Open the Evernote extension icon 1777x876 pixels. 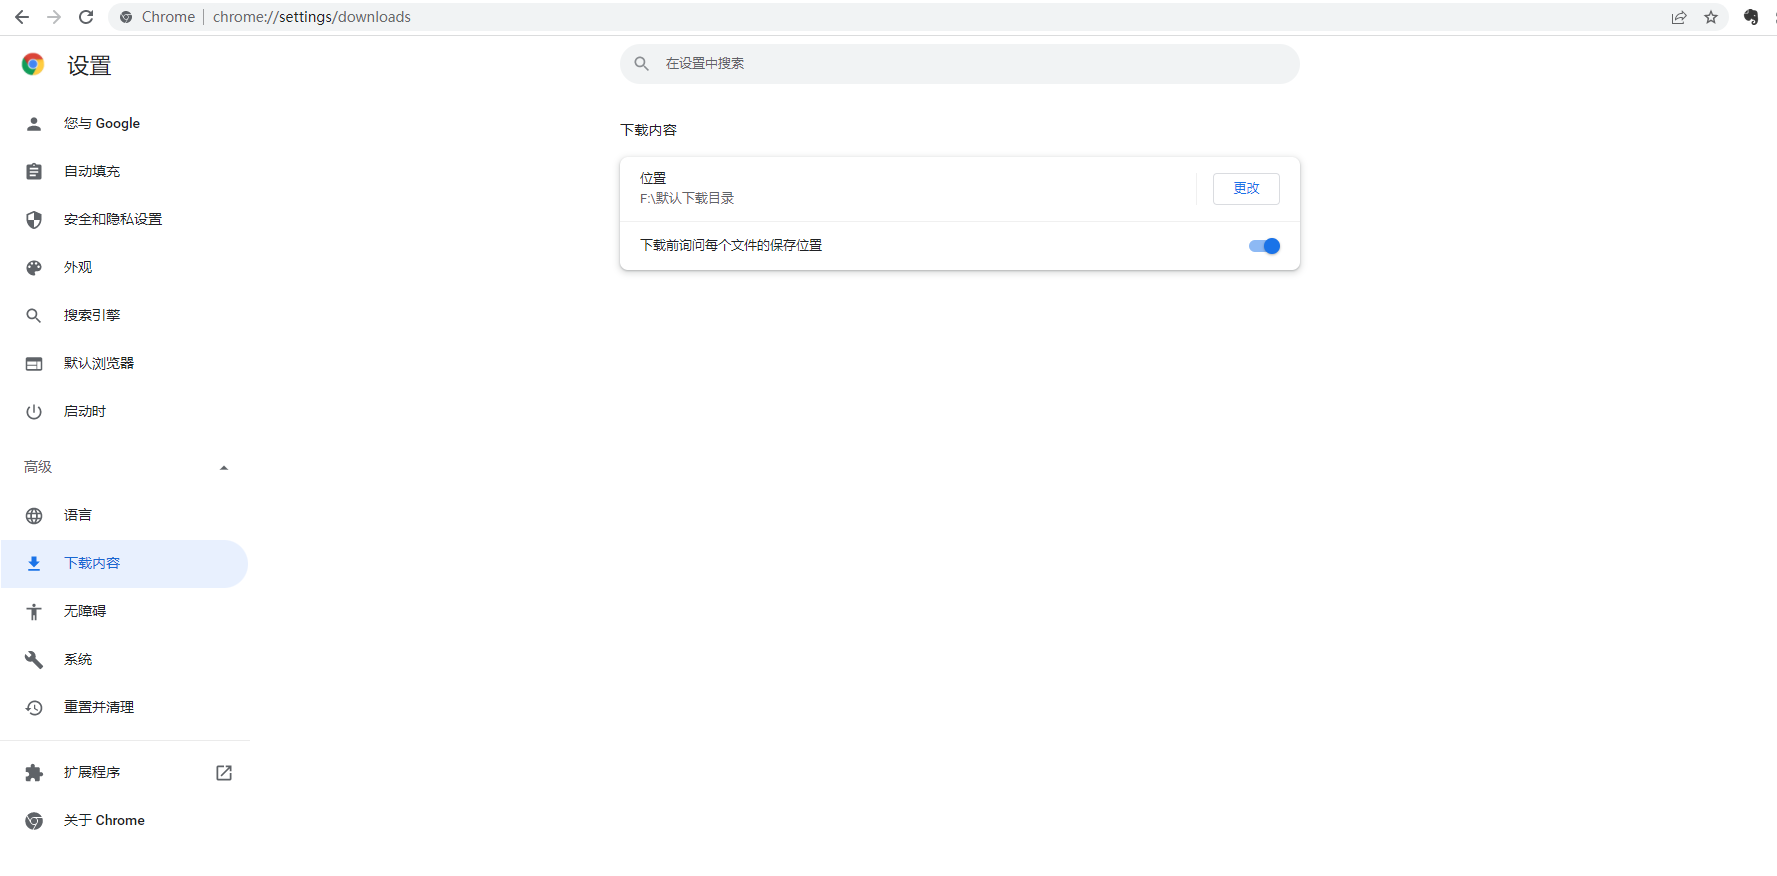pos(1751,17)
